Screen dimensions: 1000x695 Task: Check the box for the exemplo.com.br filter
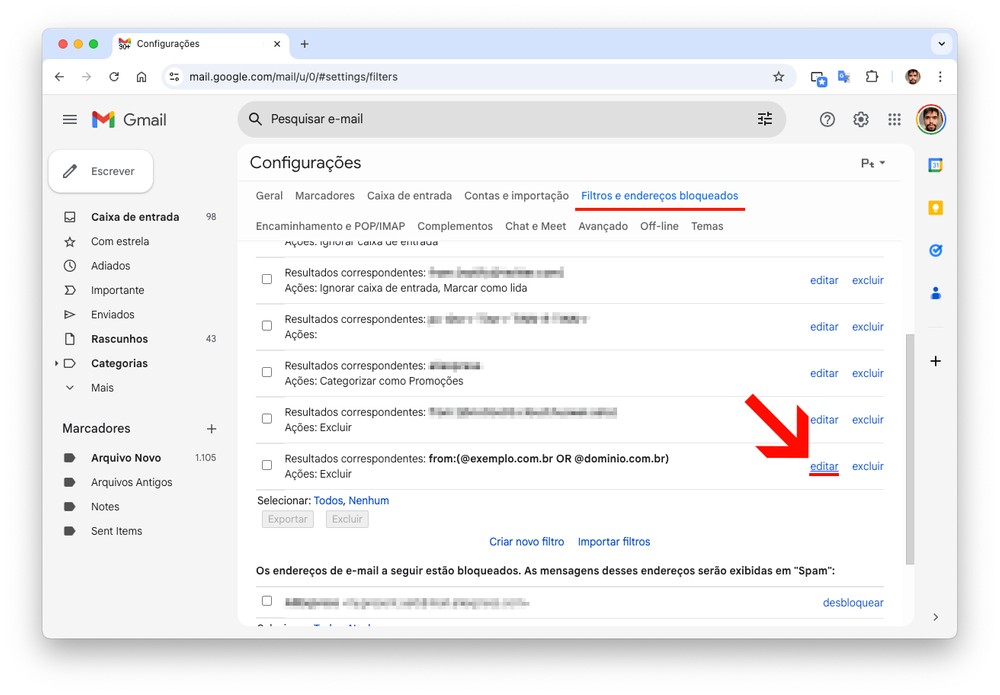[x=267, y=465]
